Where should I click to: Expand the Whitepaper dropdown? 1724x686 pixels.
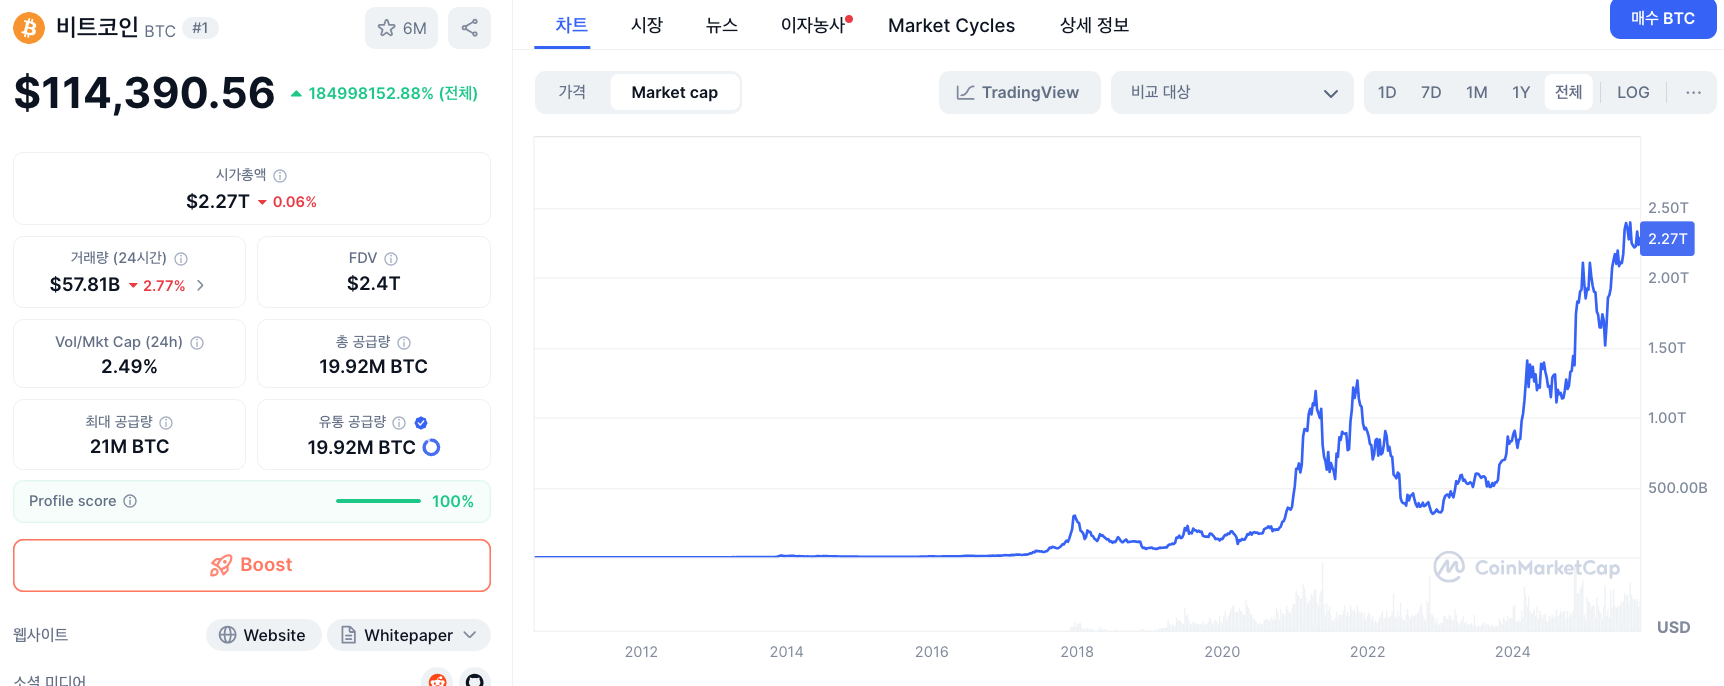pyautogui.click(x=409, y=635)
